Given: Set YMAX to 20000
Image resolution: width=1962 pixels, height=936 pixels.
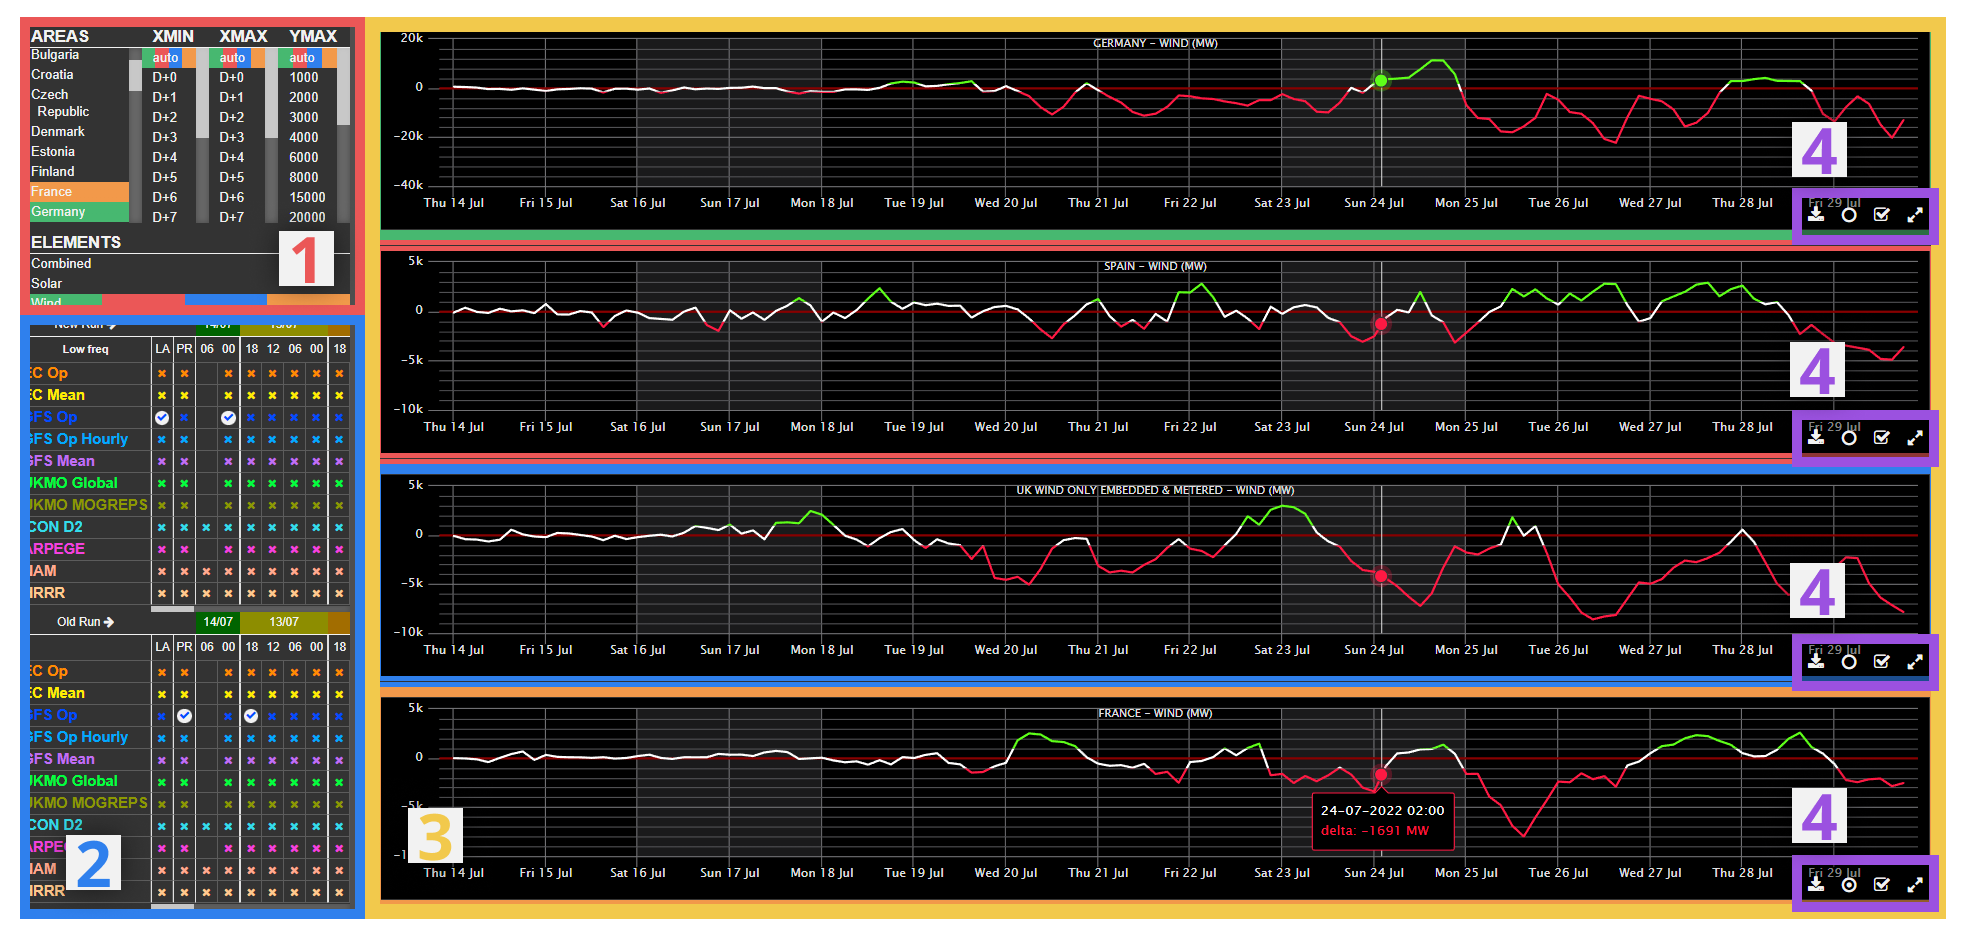Looking at the screenshot, I should click(x=307, y=217).
